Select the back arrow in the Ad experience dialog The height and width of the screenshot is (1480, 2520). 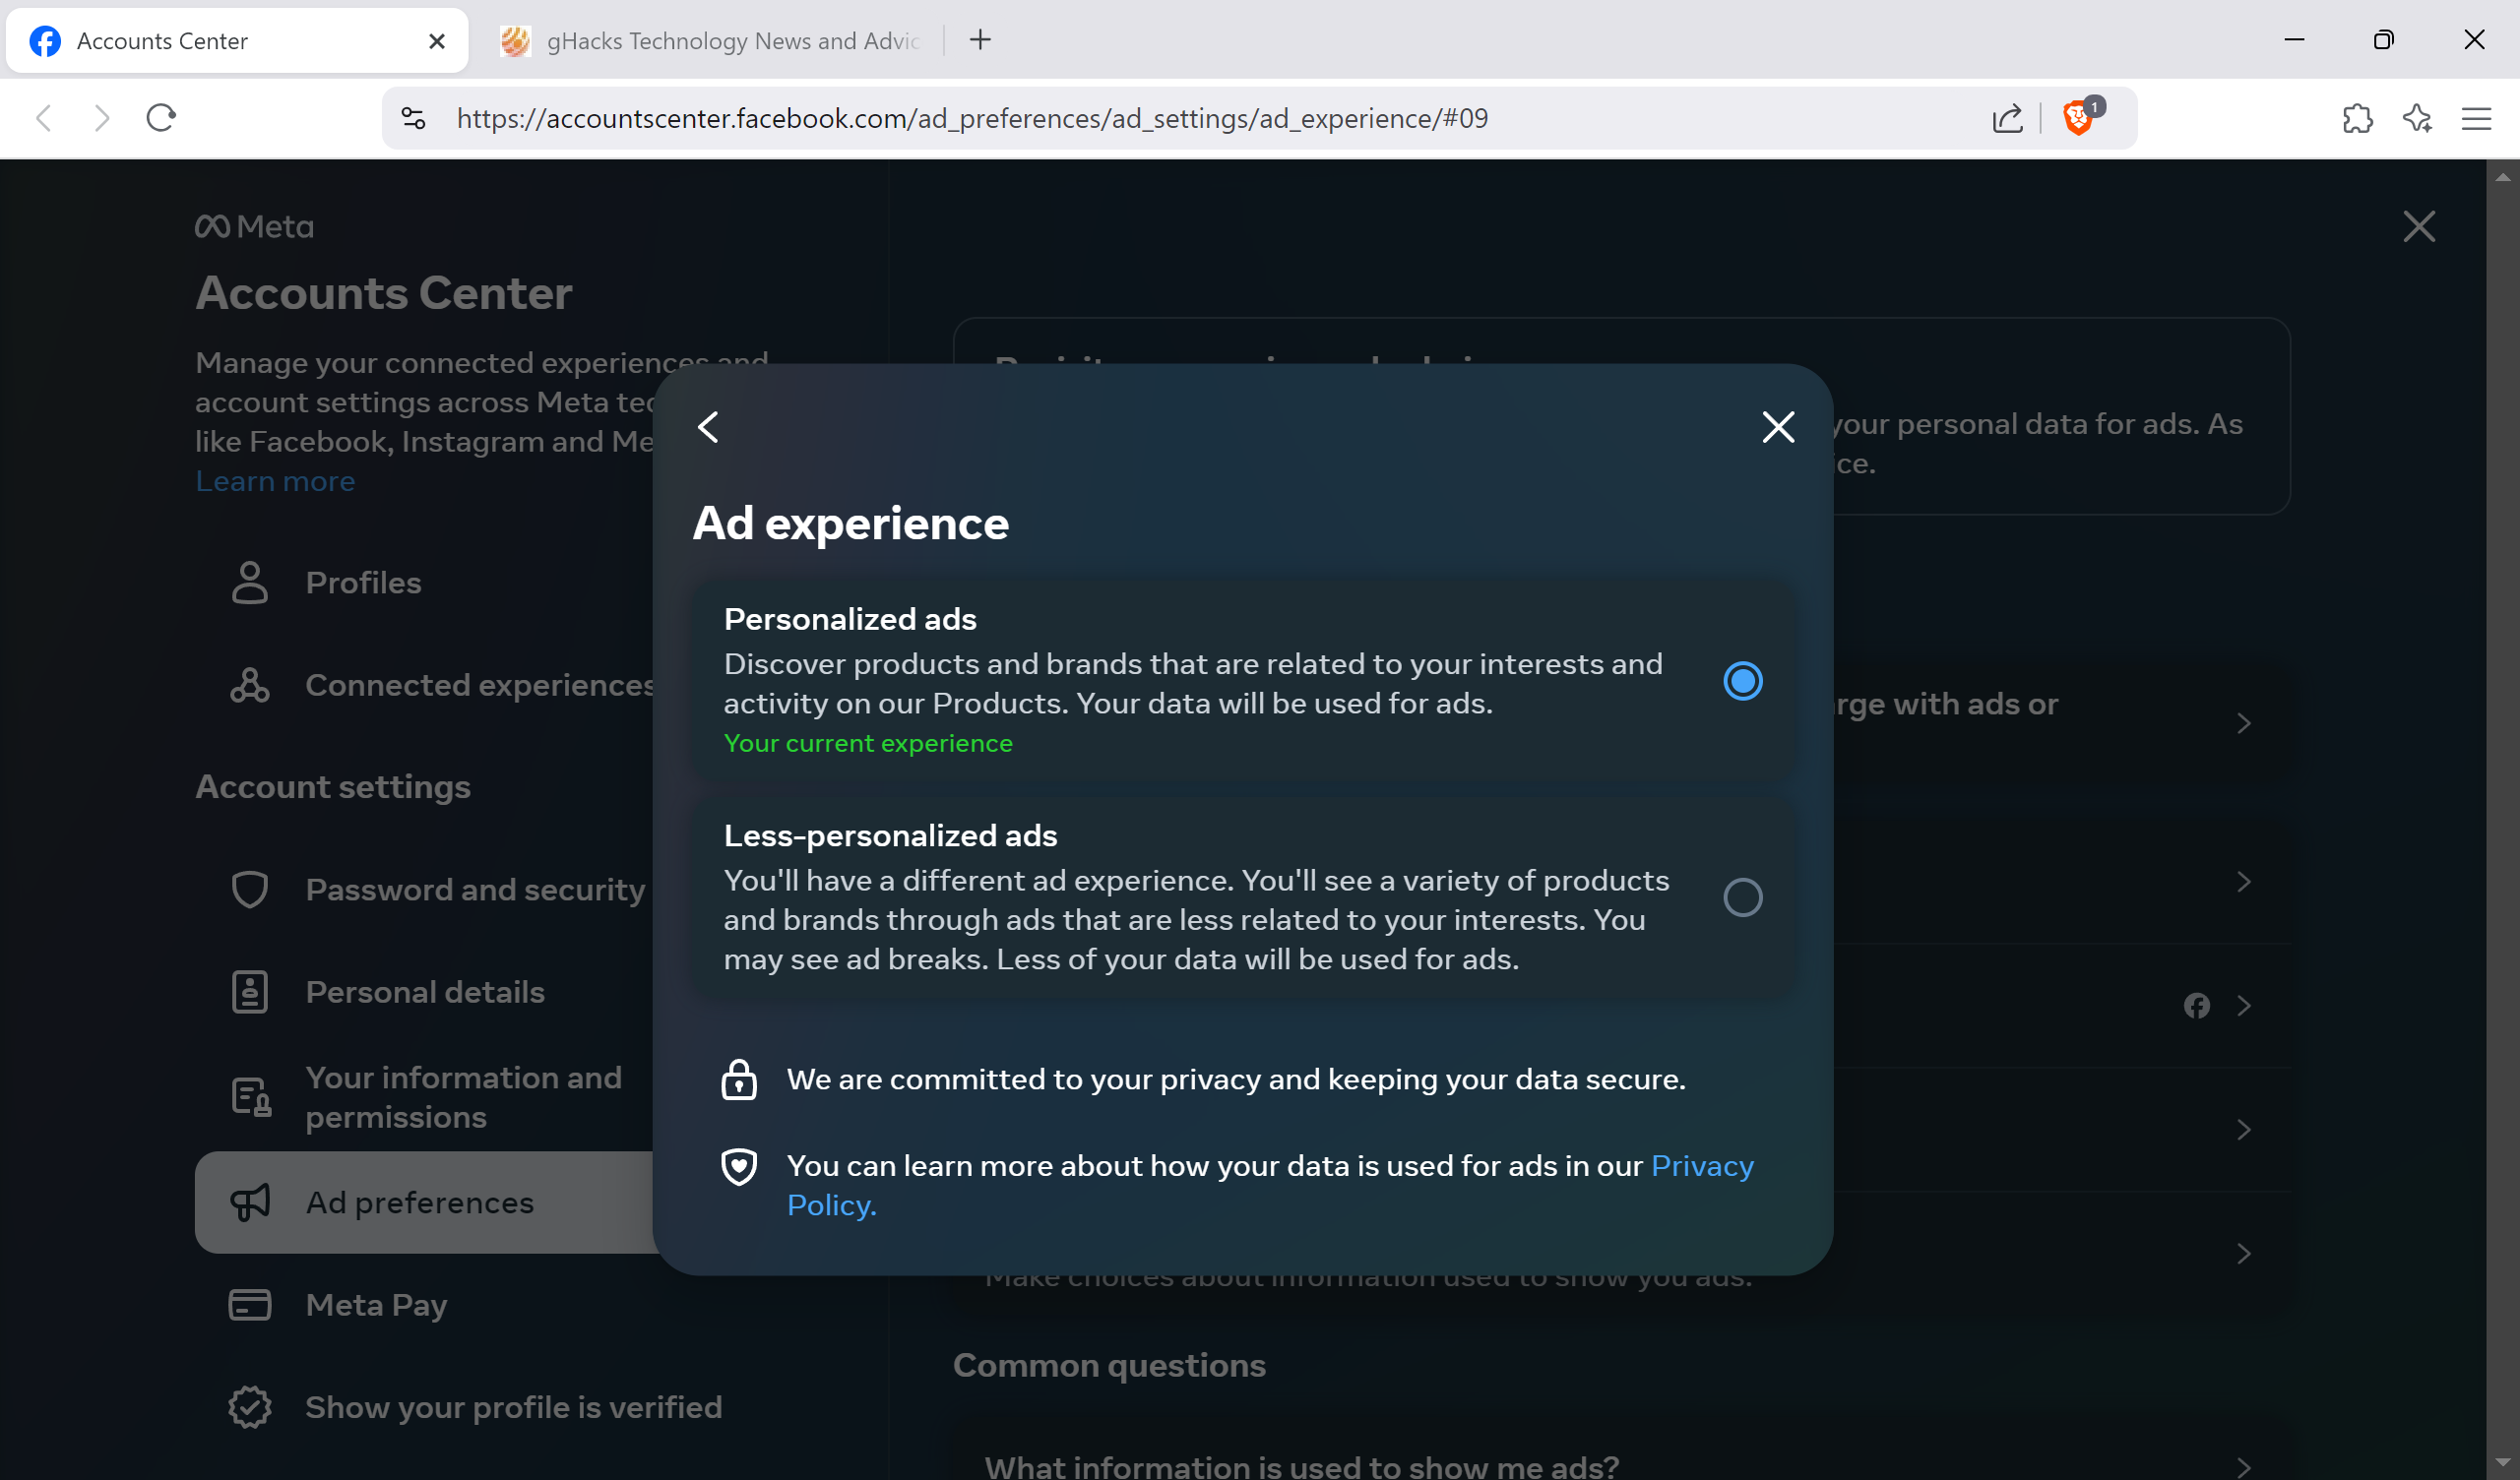point(708,427)
